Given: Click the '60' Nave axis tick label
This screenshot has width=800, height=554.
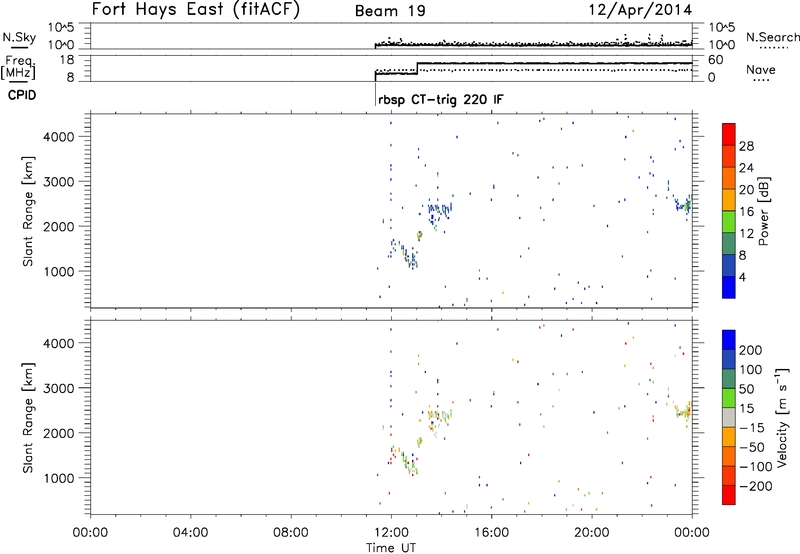Looking at the screenshot, I should (x=716, y=60).
